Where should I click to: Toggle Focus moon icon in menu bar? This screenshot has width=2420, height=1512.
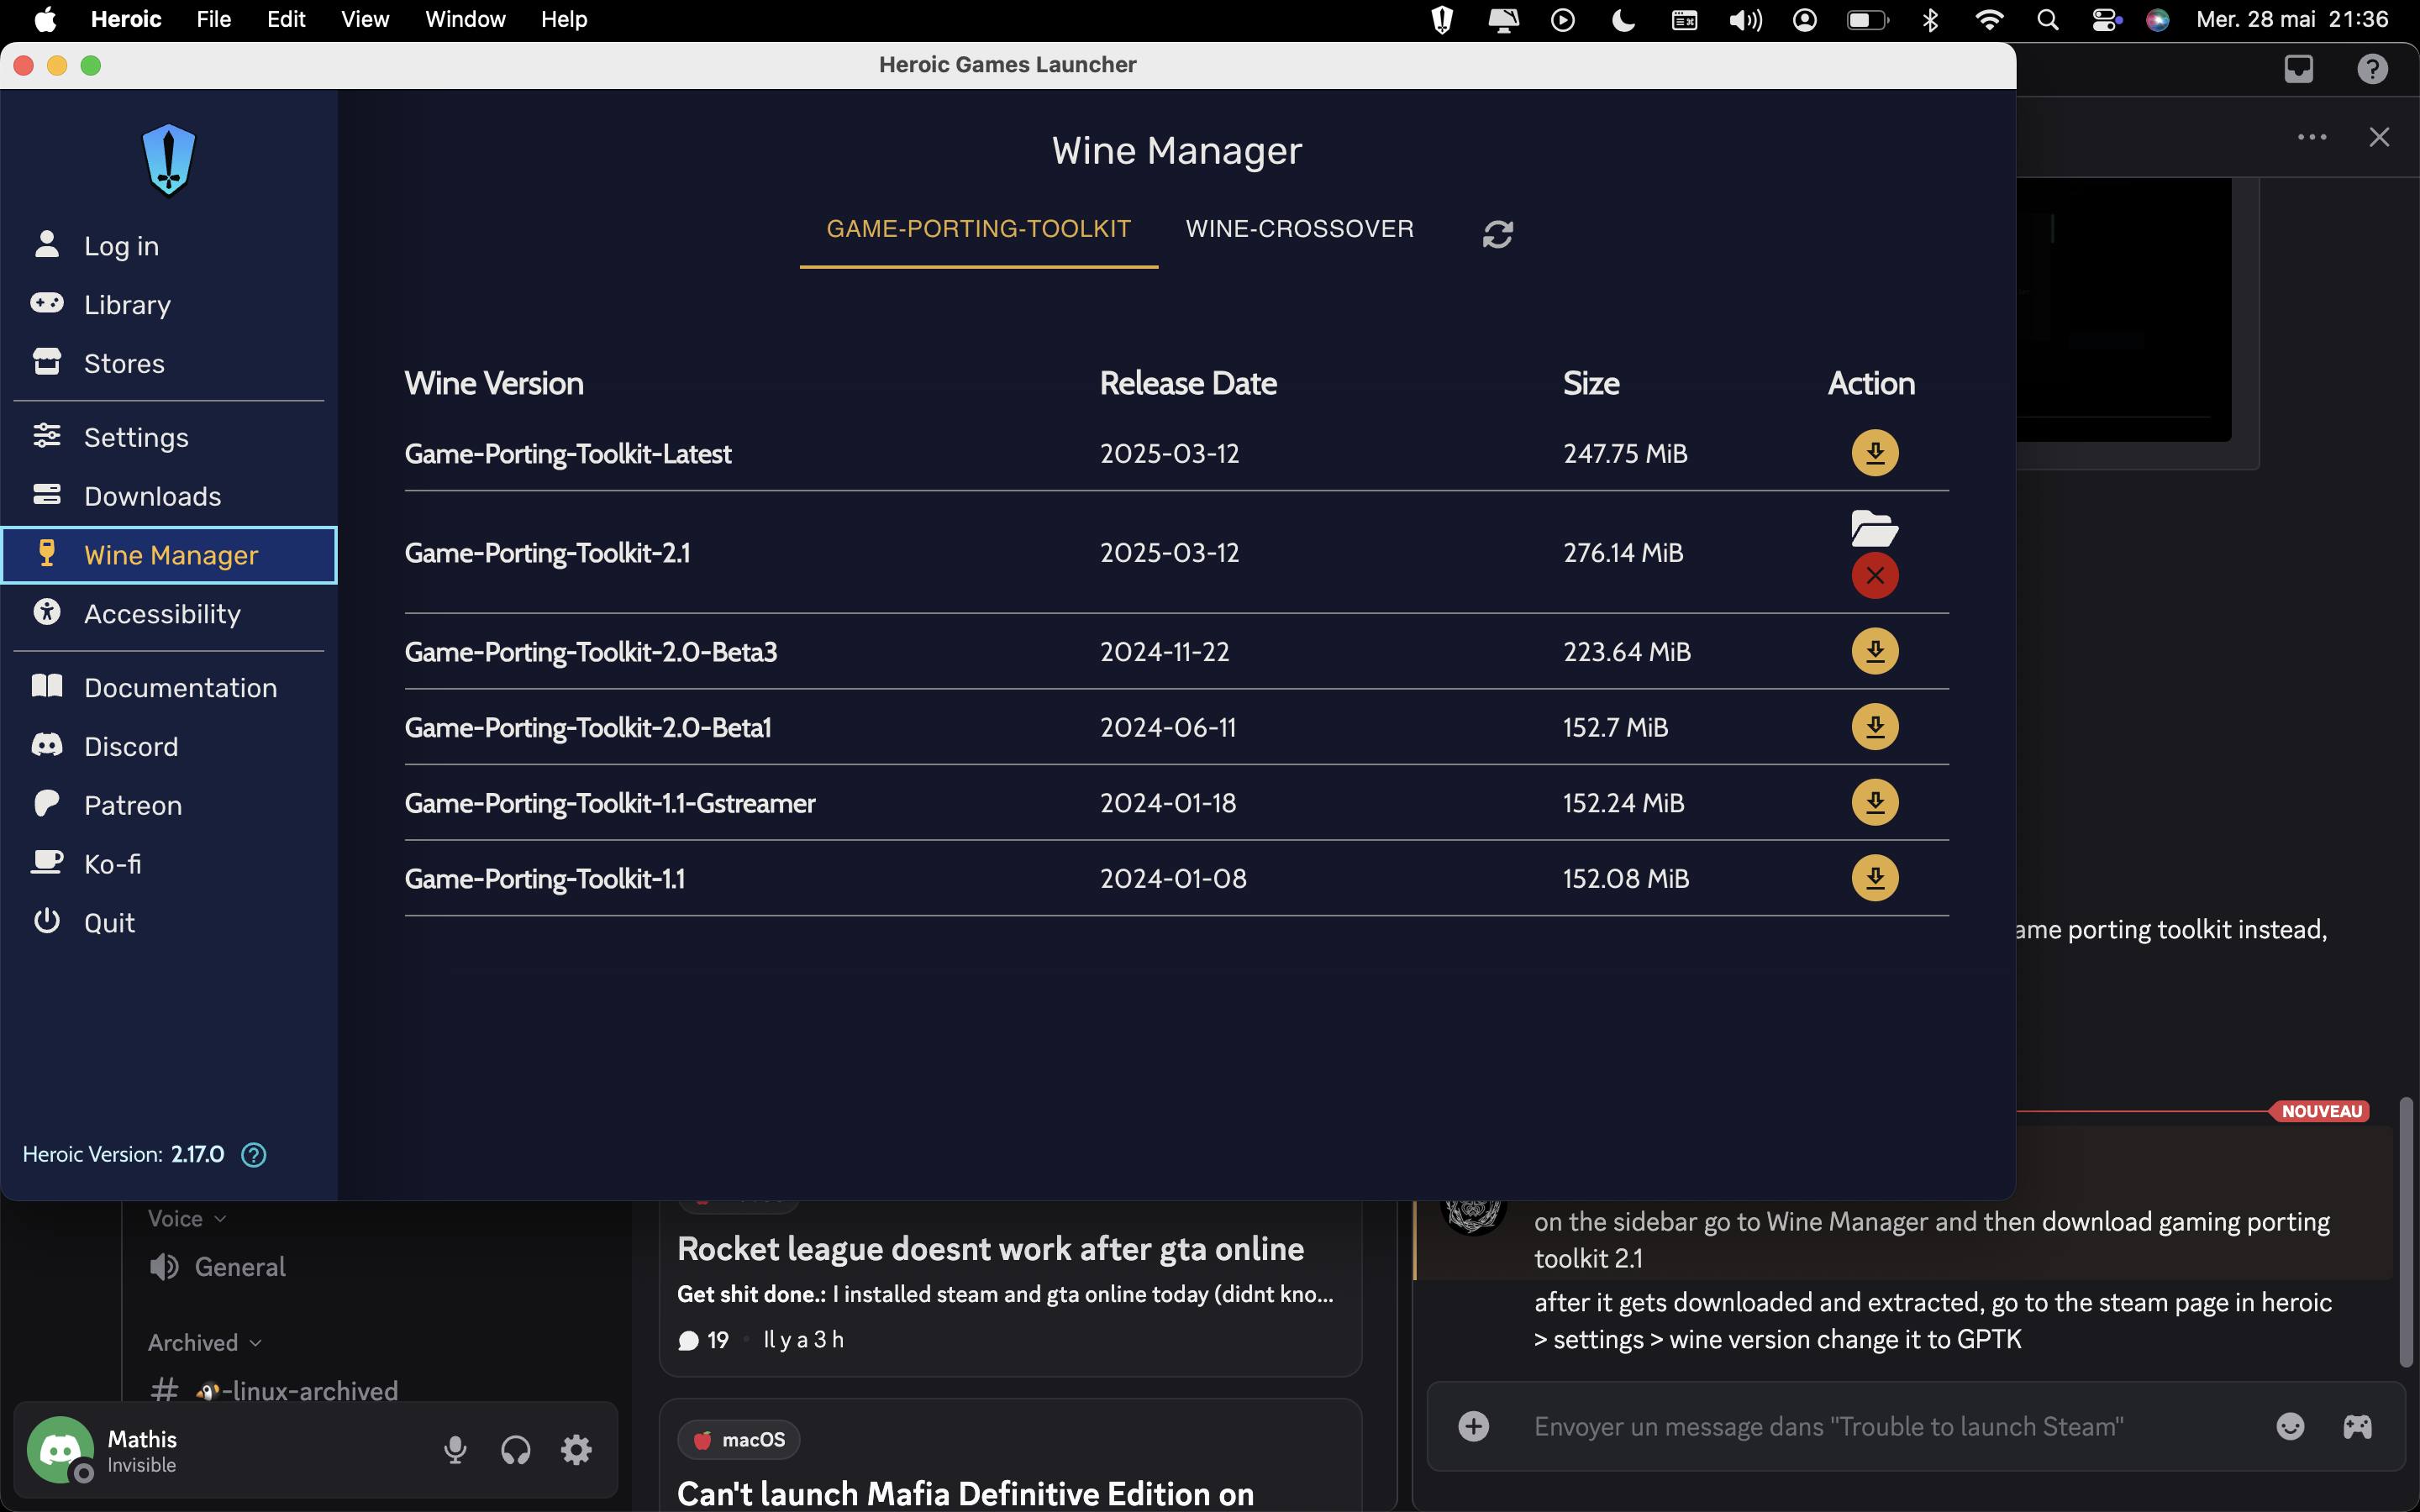click(1623, 20)
